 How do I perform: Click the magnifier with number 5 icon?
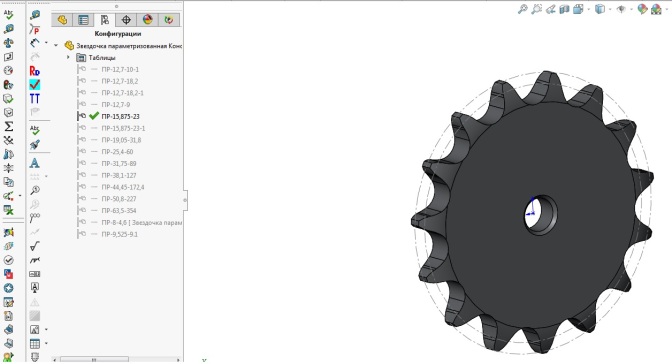point(35,190)
